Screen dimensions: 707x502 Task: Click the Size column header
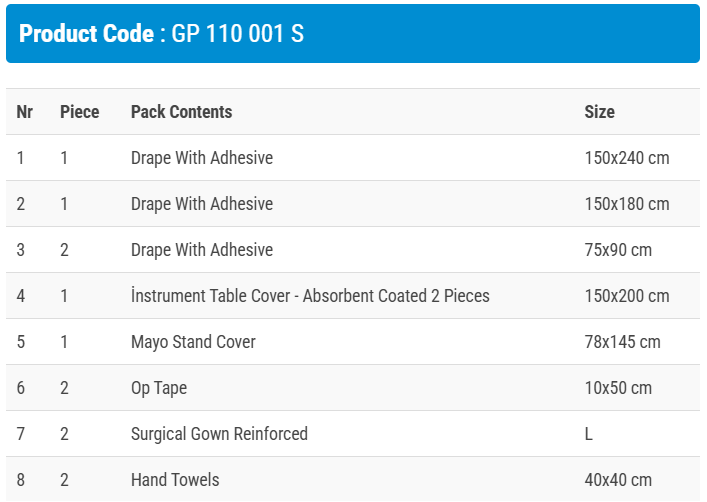pyautogui.click(x=599, y=112)
